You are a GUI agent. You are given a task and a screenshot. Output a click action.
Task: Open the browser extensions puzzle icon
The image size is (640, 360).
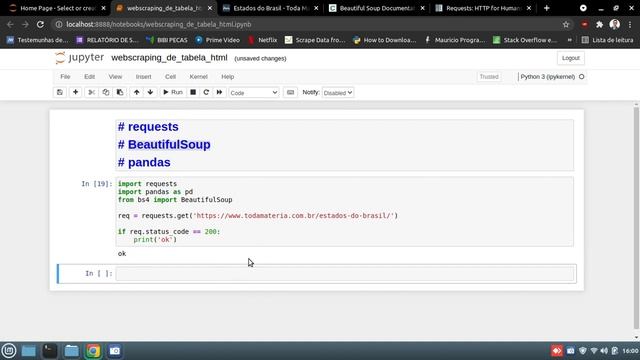pos(599,24)
